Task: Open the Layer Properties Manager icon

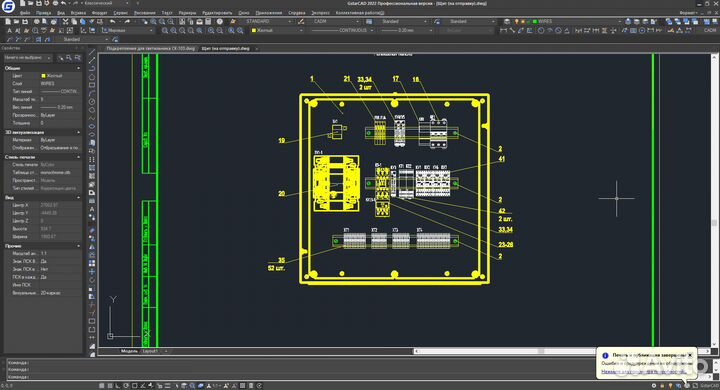Action: coord(507,22)
